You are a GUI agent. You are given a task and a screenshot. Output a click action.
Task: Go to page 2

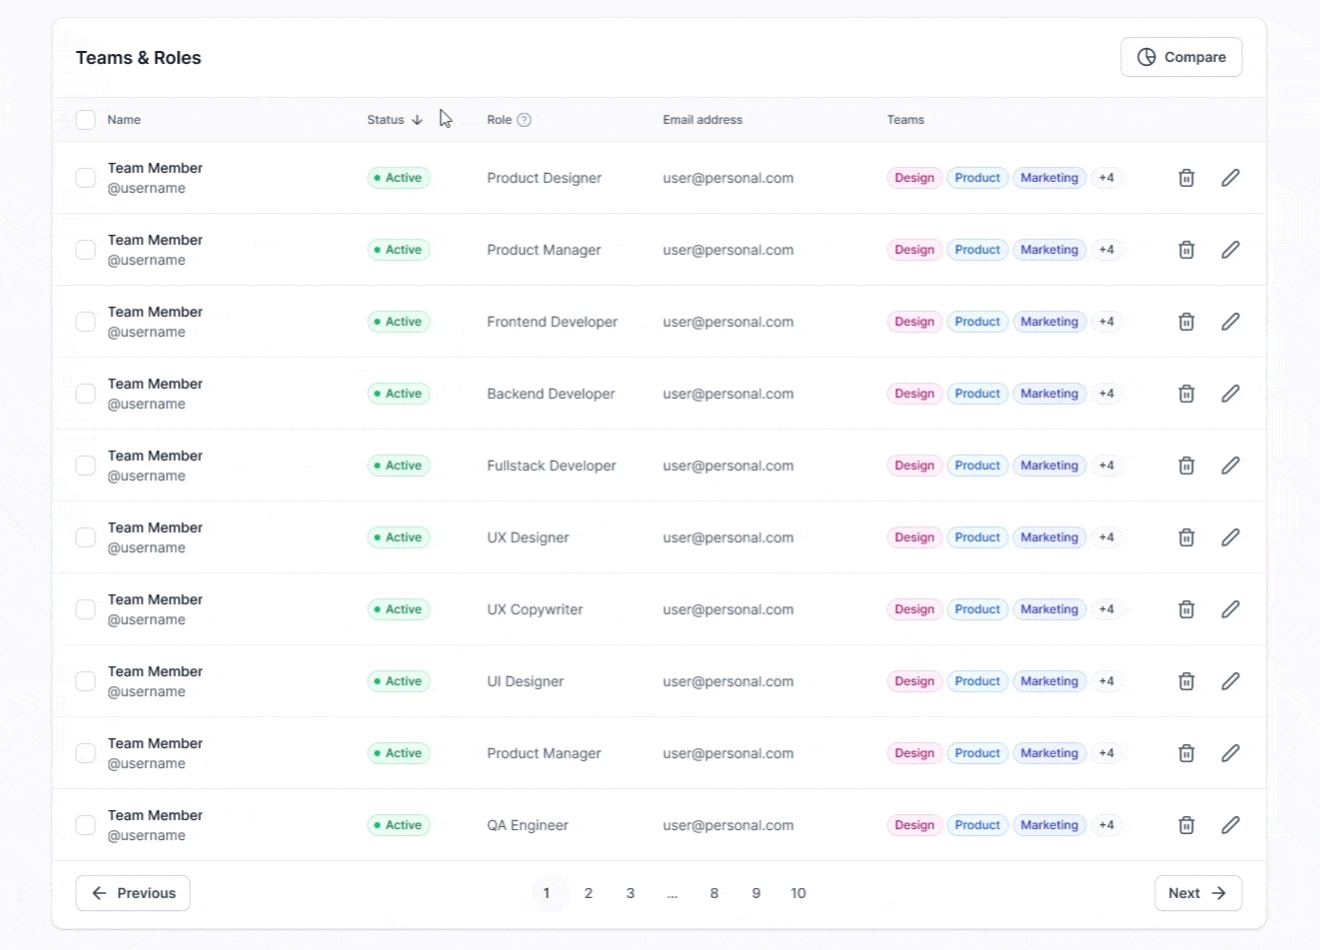pos(588,893)
